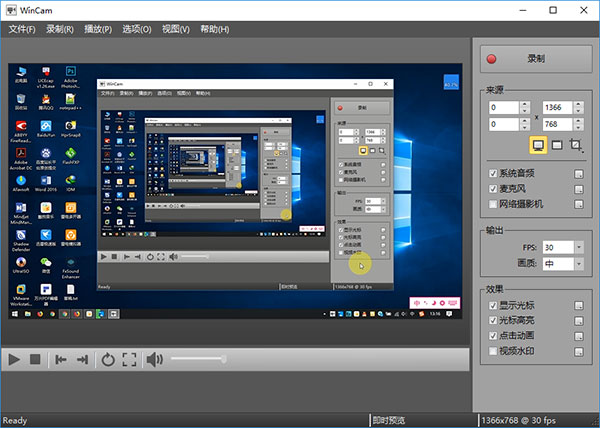Open the 选项(O) menu
600x428 pixels.
(x=137, y=29)
